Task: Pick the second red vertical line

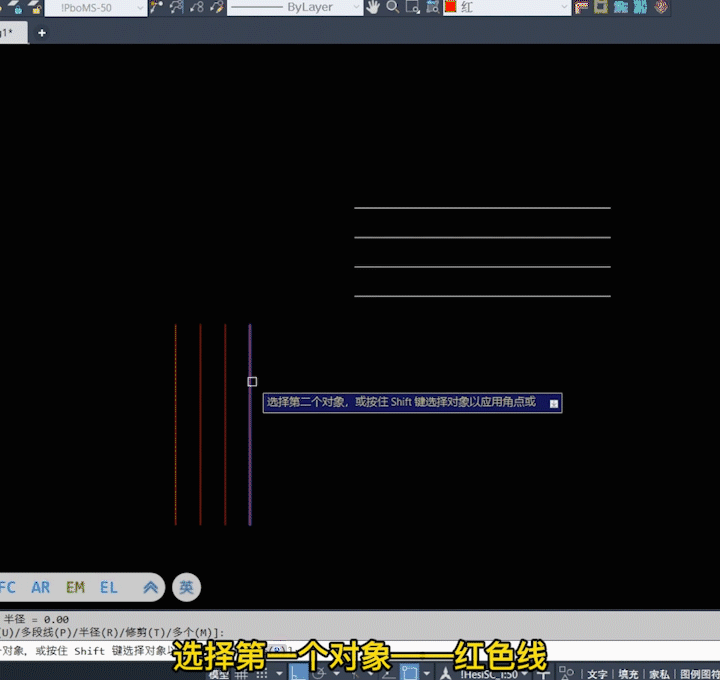Action: coord(200,425)
